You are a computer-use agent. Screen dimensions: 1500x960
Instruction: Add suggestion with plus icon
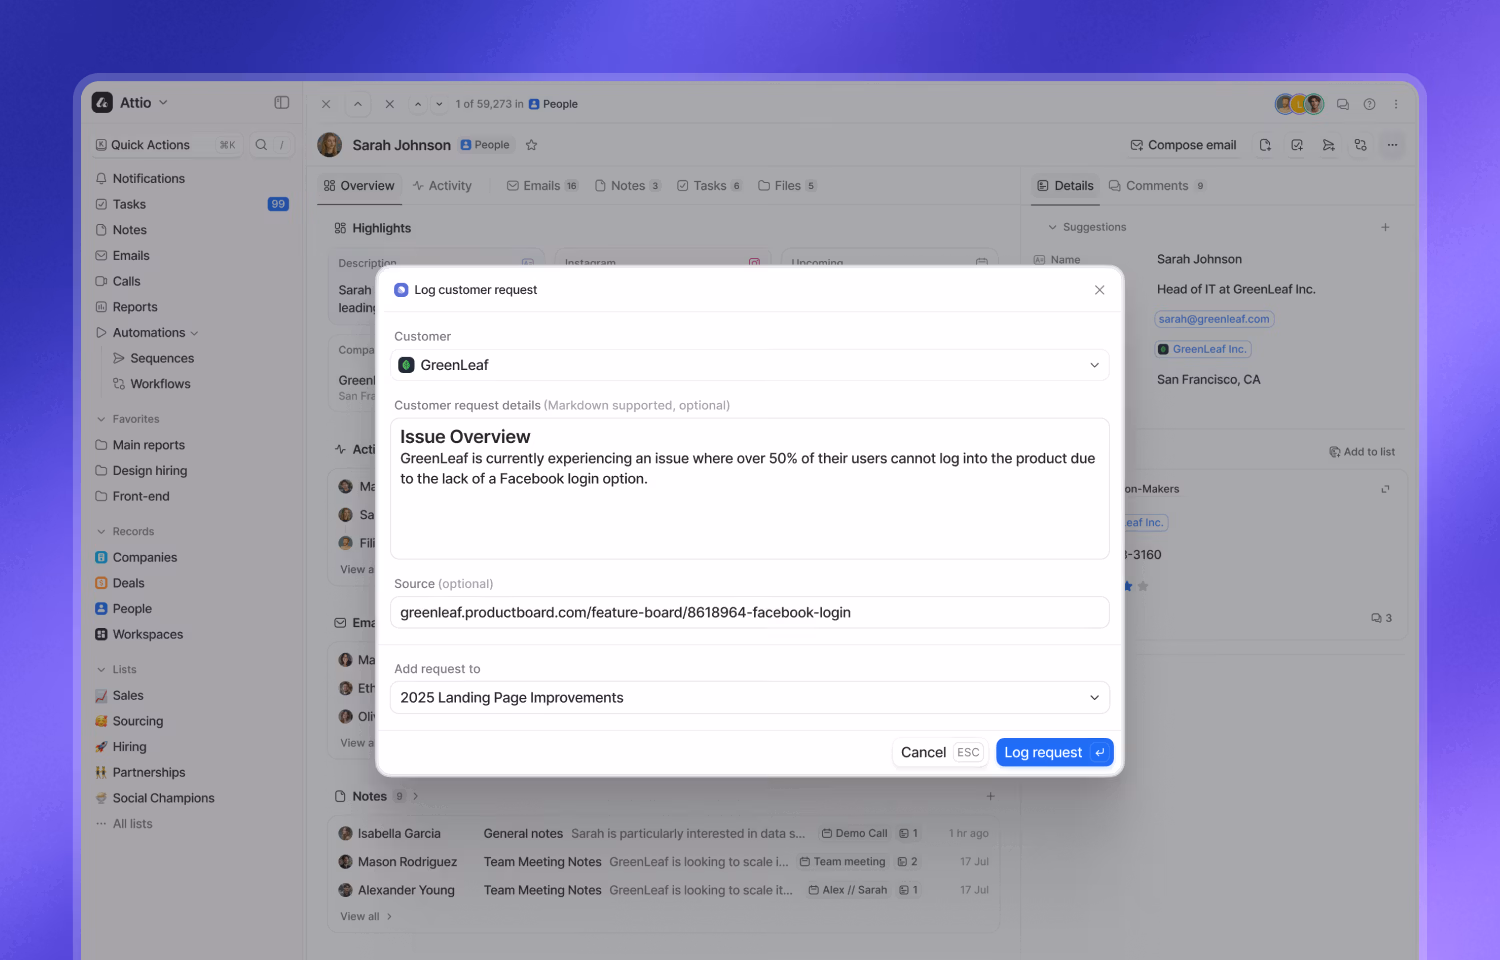coord(1385,228)
